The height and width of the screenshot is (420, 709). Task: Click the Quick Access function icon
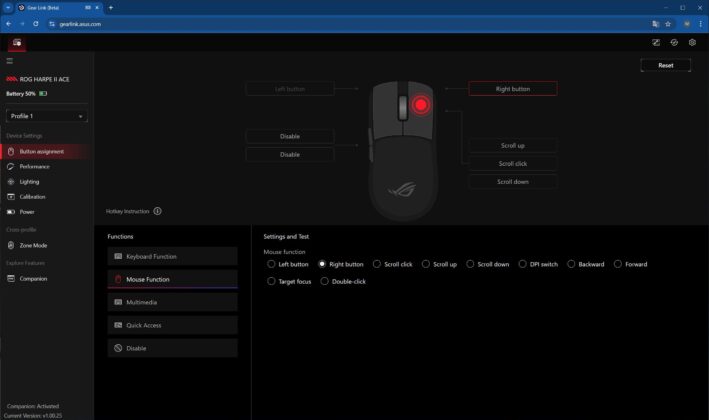[x=118, y=325]
